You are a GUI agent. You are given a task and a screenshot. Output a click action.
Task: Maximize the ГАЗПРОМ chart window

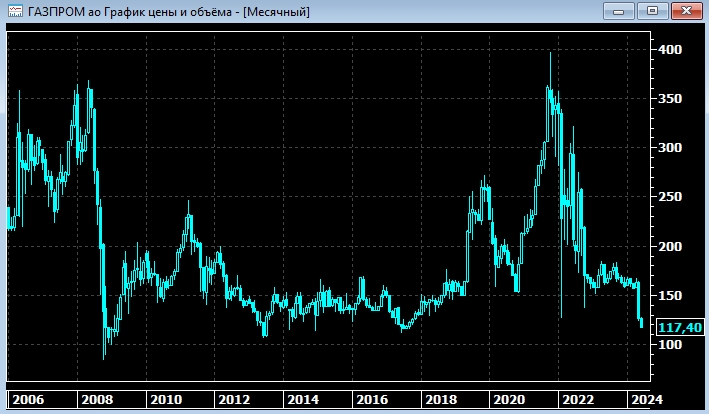pyautogui.click(x=652, y=11)
